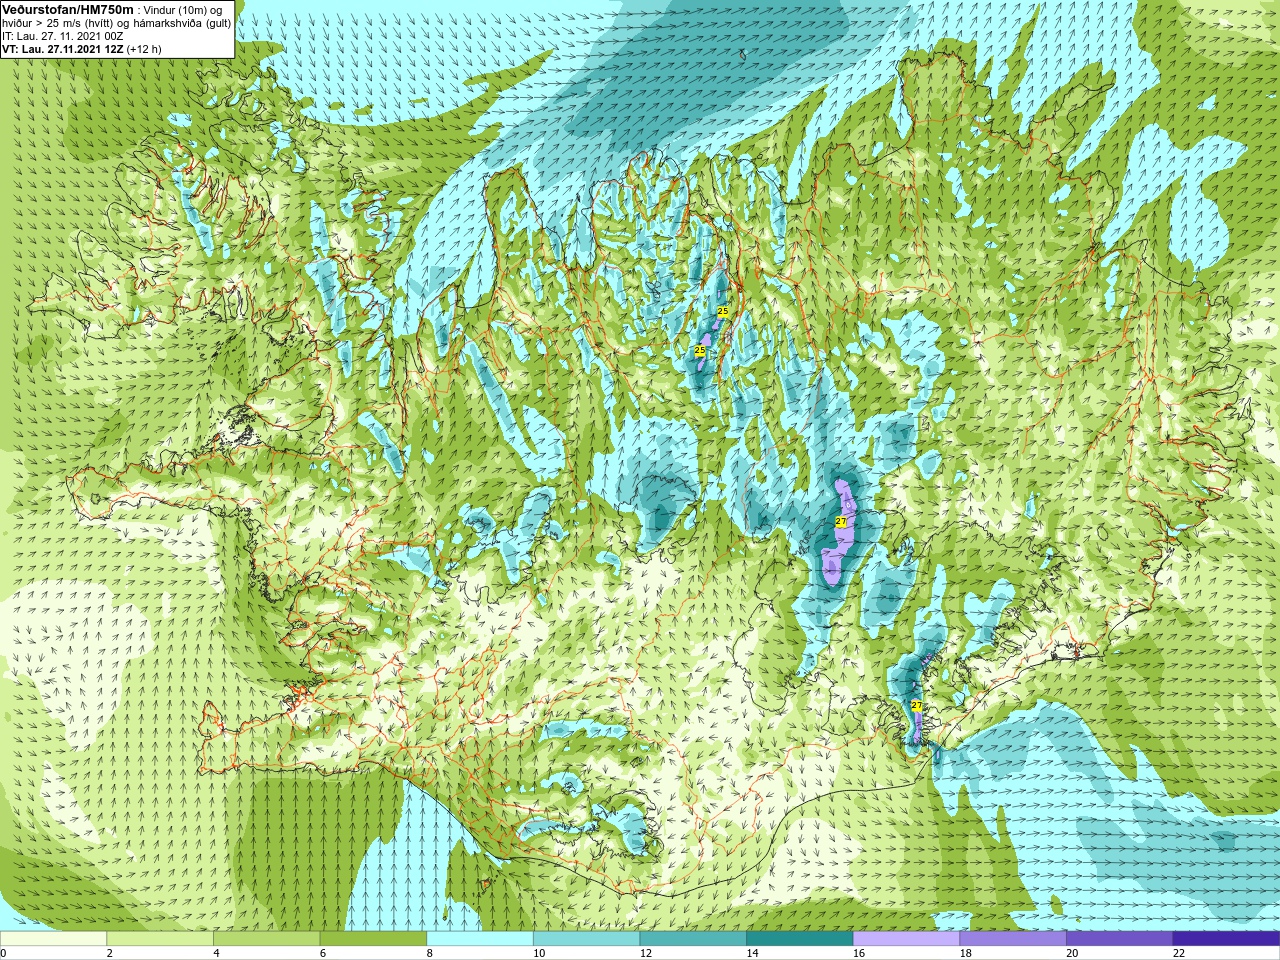Image resolution: width=1280 pixels, height=960 pixels.
Task: Select the 4–6 m/s green legend swatch
Action: point(266,939)
